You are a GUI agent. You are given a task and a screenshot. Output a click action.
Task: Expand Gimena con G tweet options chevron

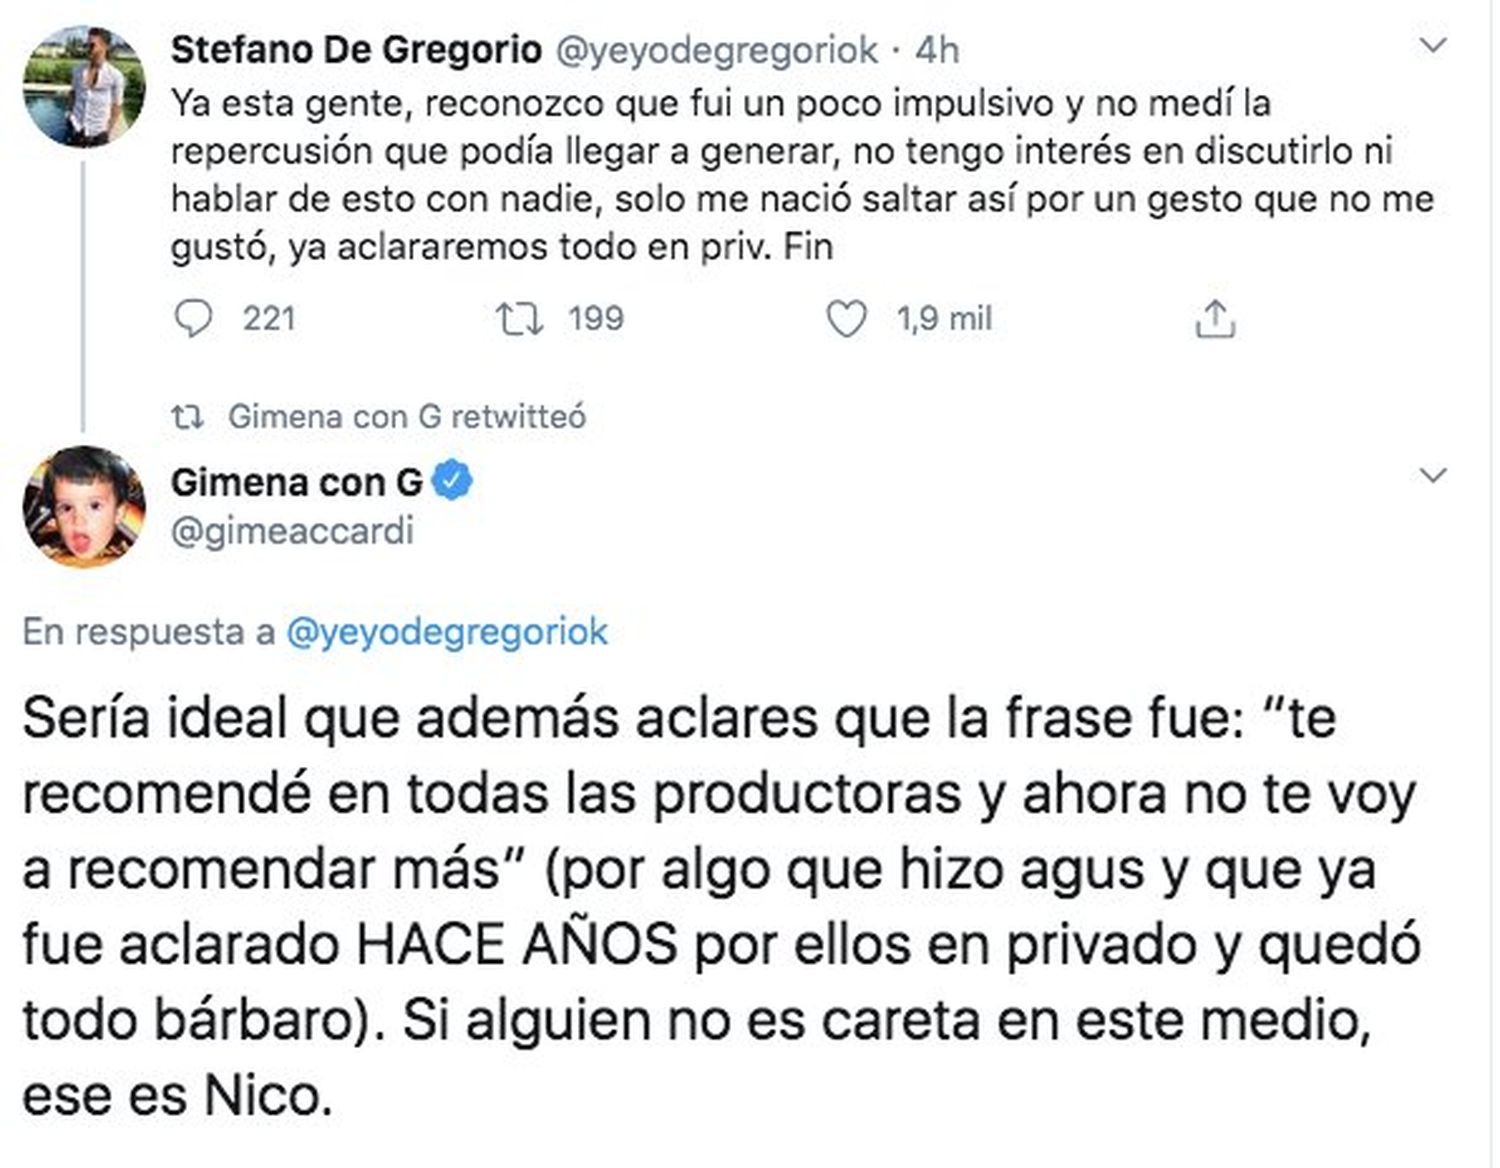coord(1434,476)
